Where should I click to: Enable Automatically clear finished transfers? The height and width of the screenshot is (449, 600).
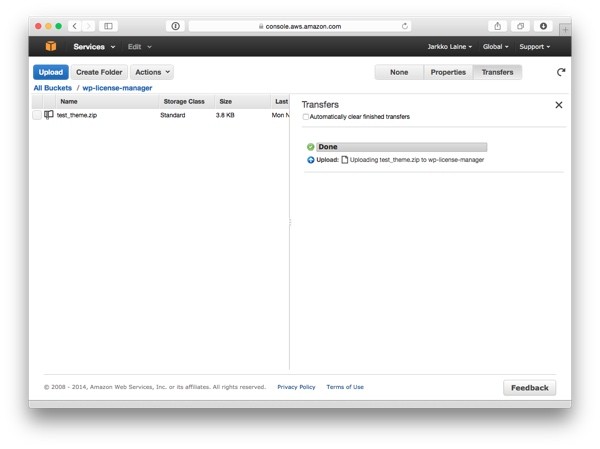click(305, 117)
